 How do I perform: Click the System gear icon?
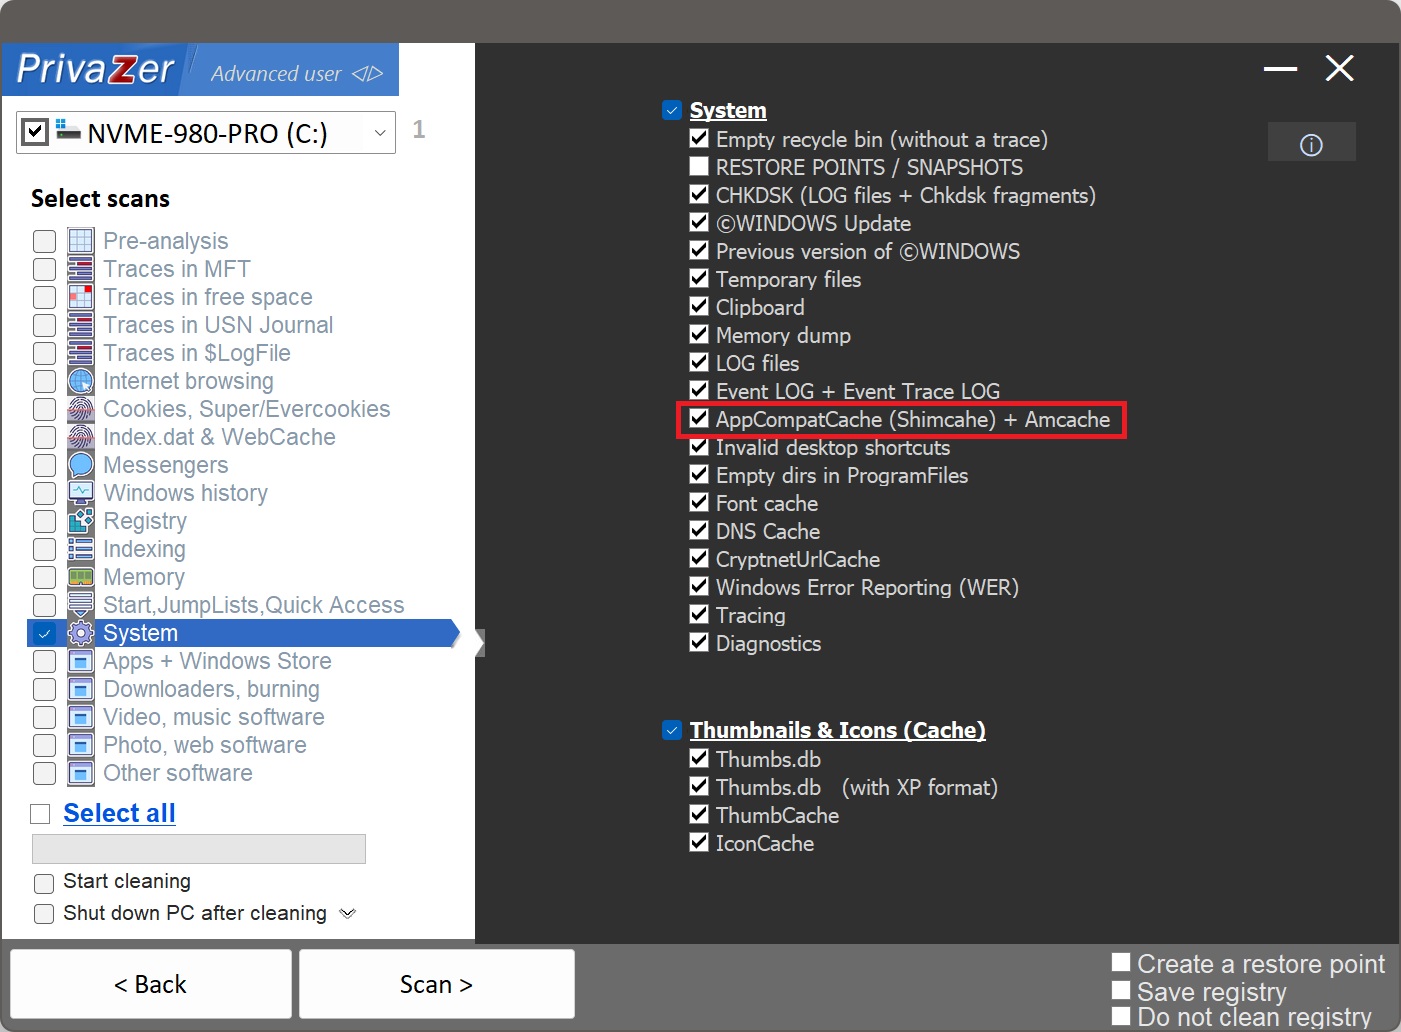click(x=81, y=633)
